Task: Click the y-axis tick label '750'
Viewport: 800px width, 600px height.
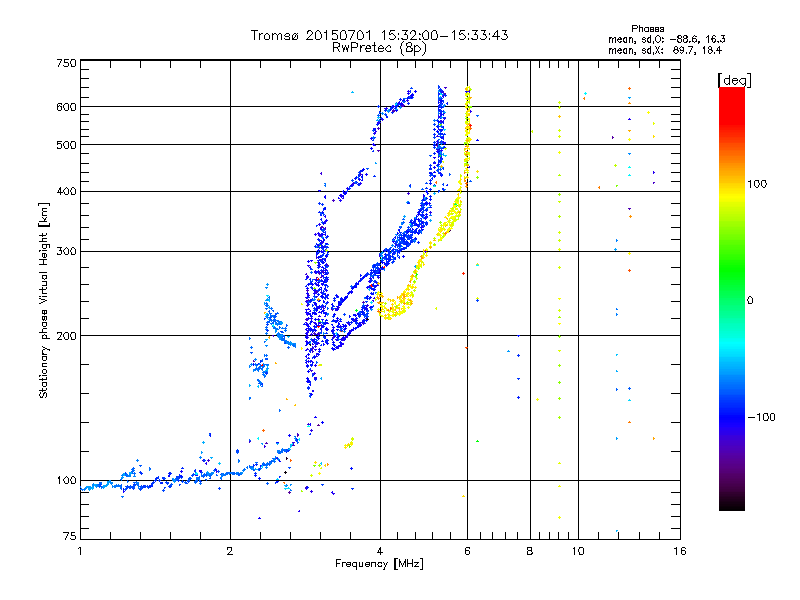Action: (66, 63)
